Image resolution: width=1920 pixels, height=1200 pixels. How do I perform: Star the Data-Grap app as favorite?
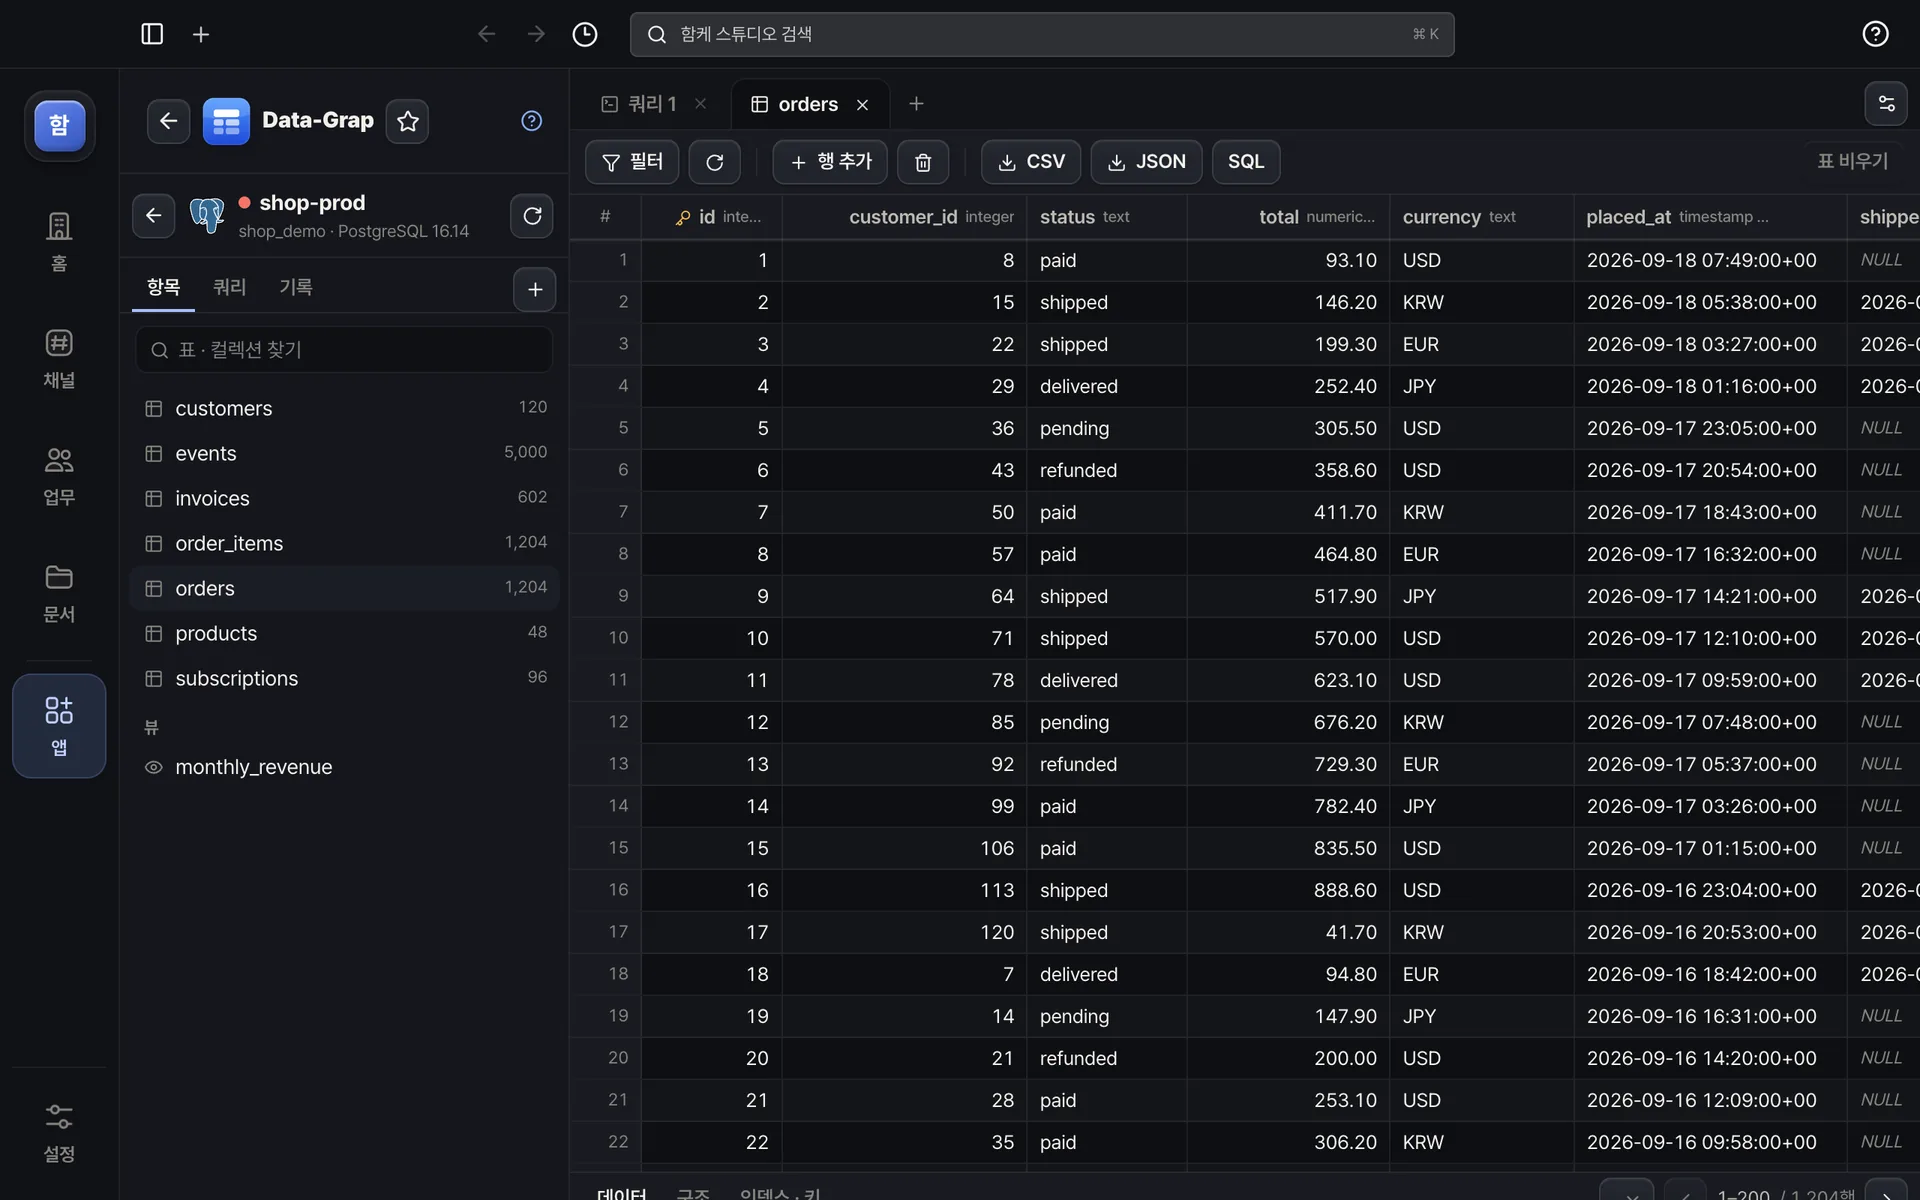coord(407,121)
